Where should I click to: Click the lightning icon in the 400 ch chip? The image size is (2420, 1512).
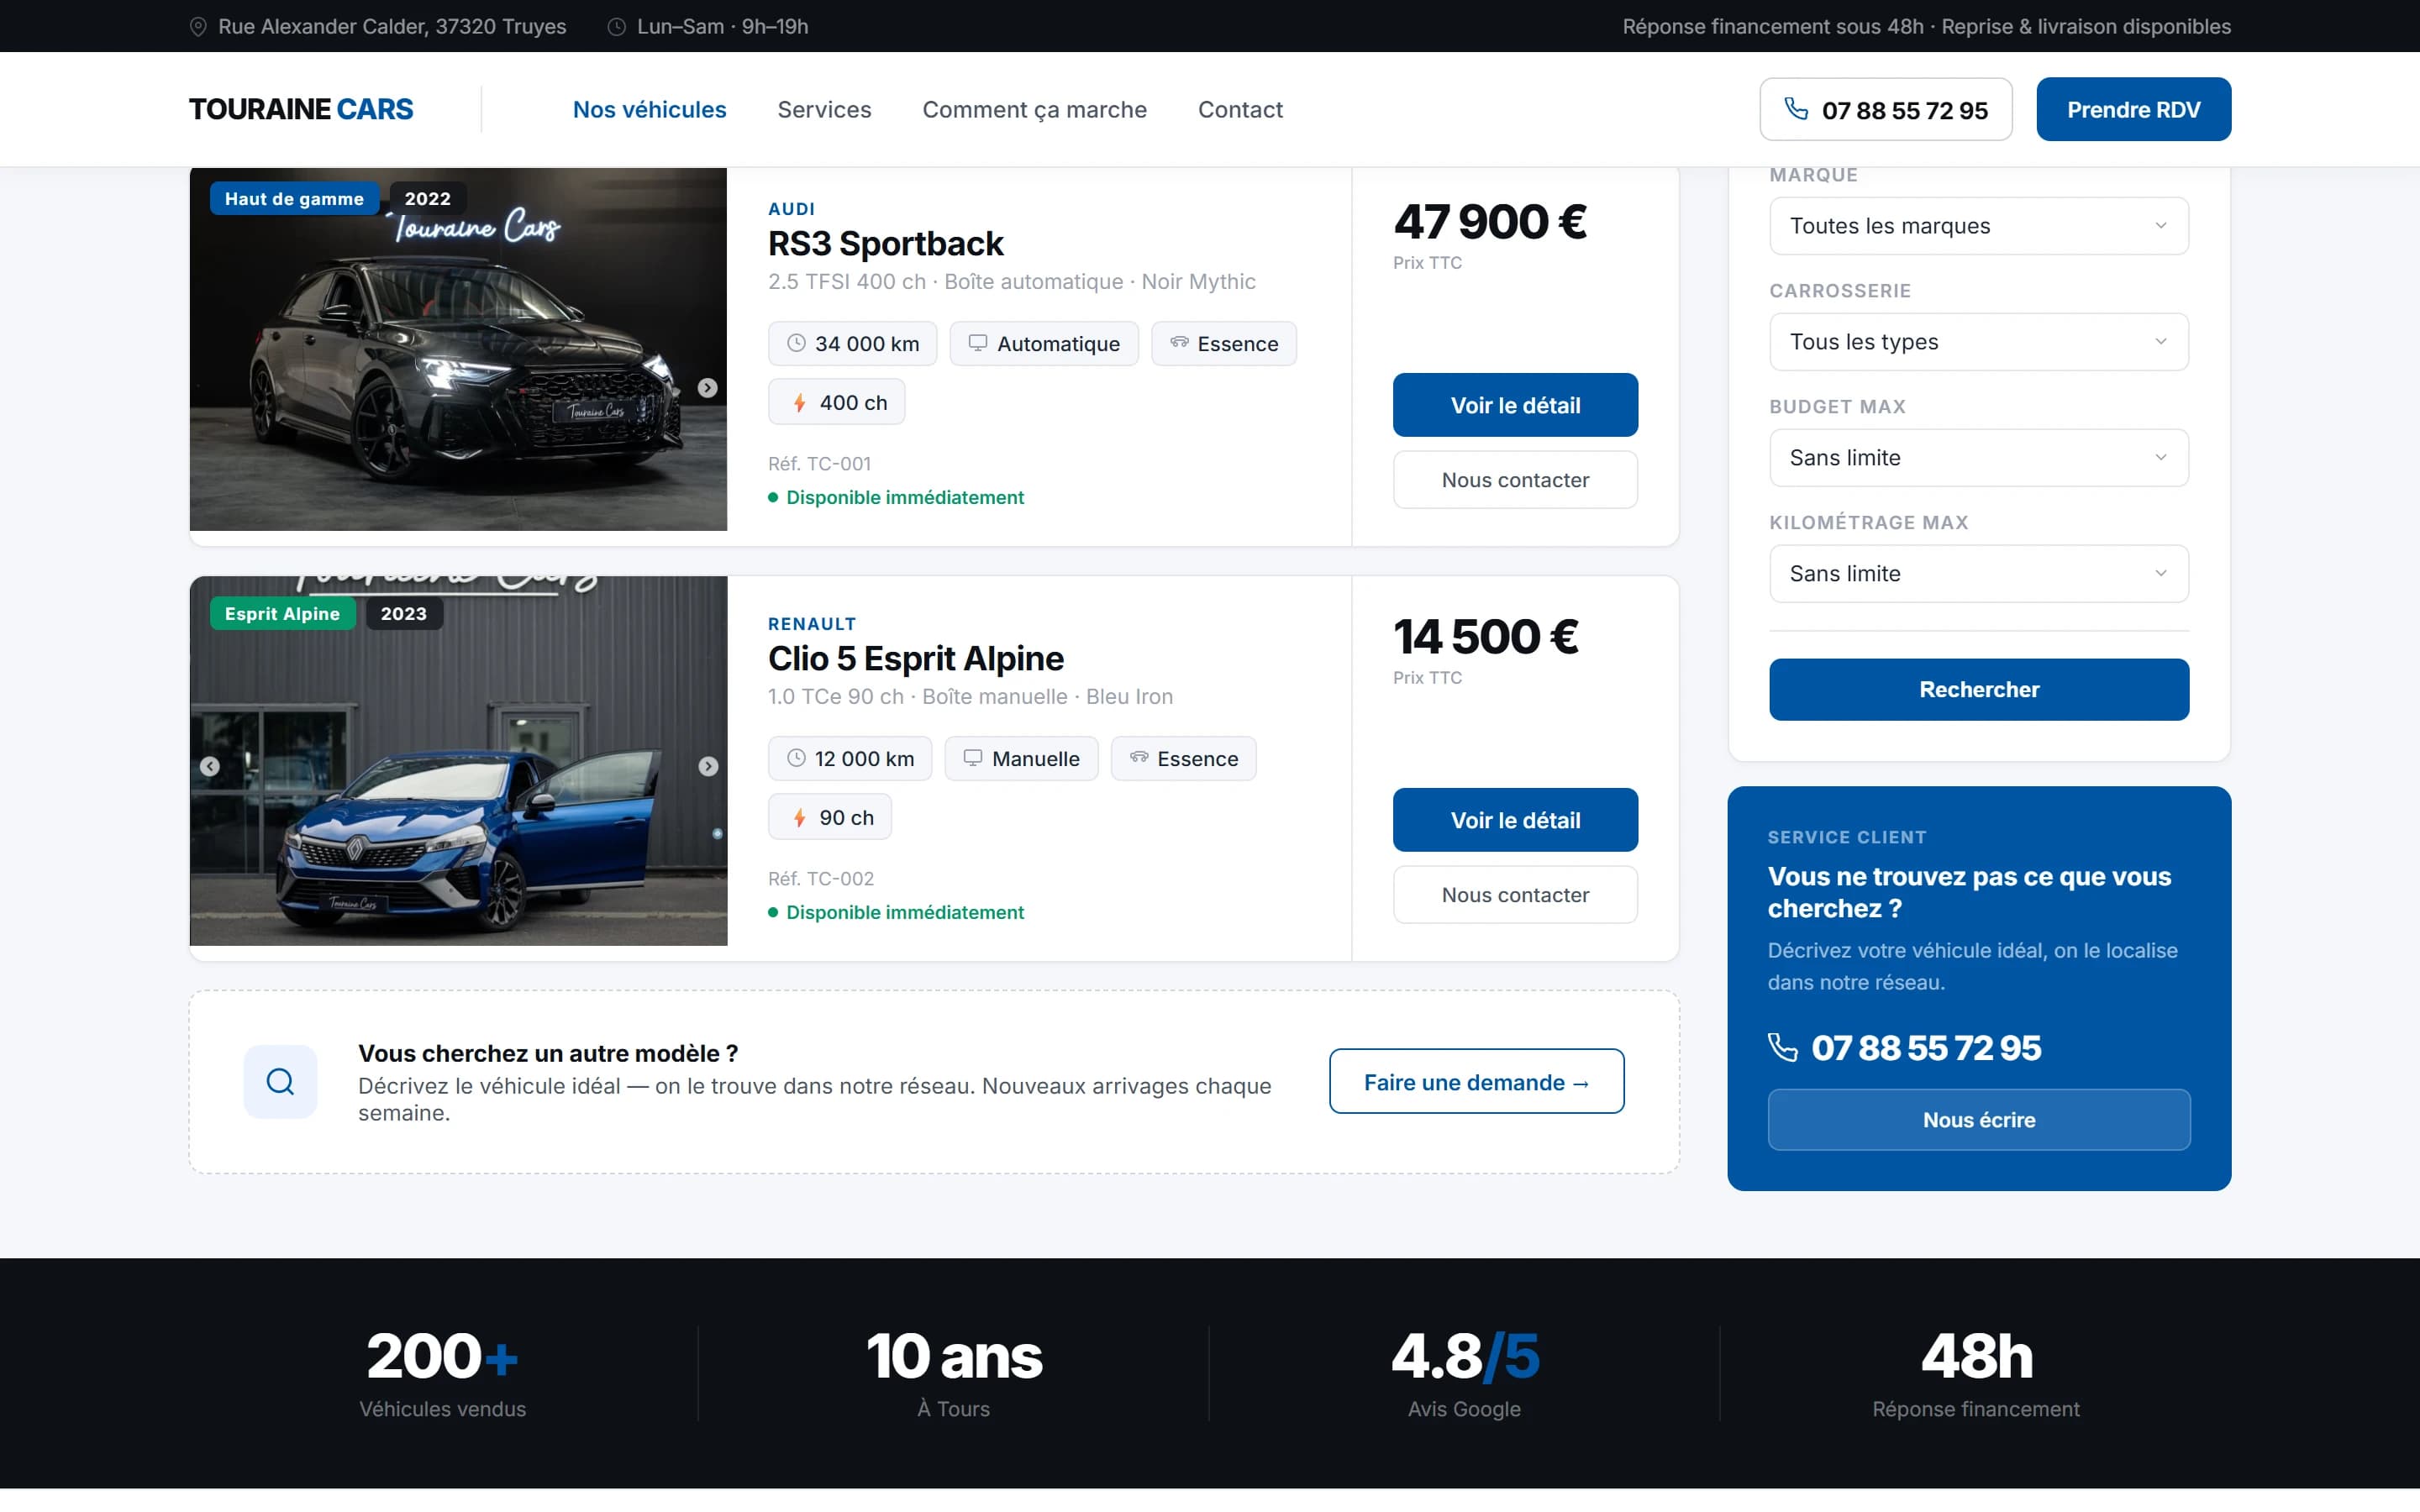[800, 402]
